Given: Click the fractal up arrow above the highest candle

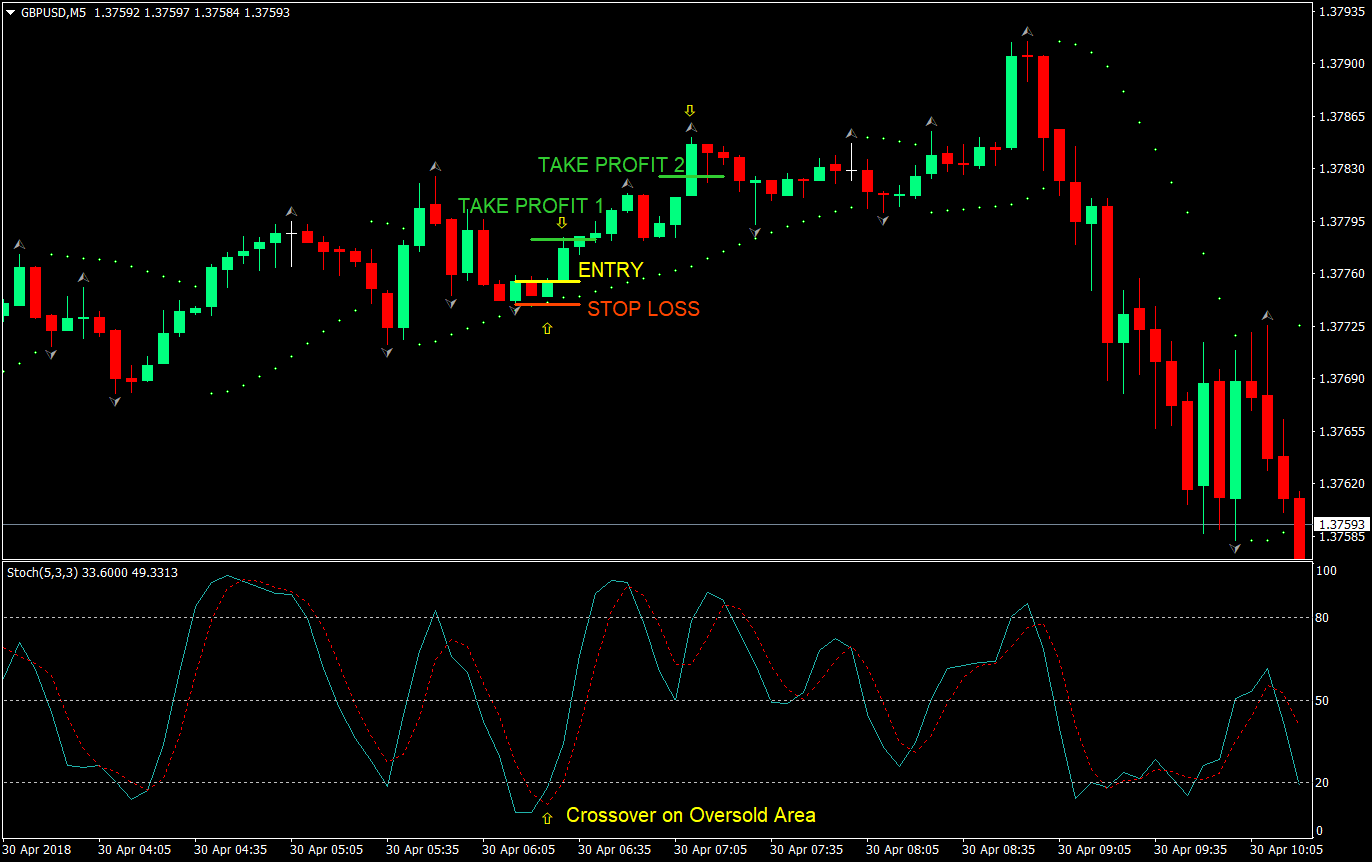Looking at the screenshot, I should click(1027, 32).
